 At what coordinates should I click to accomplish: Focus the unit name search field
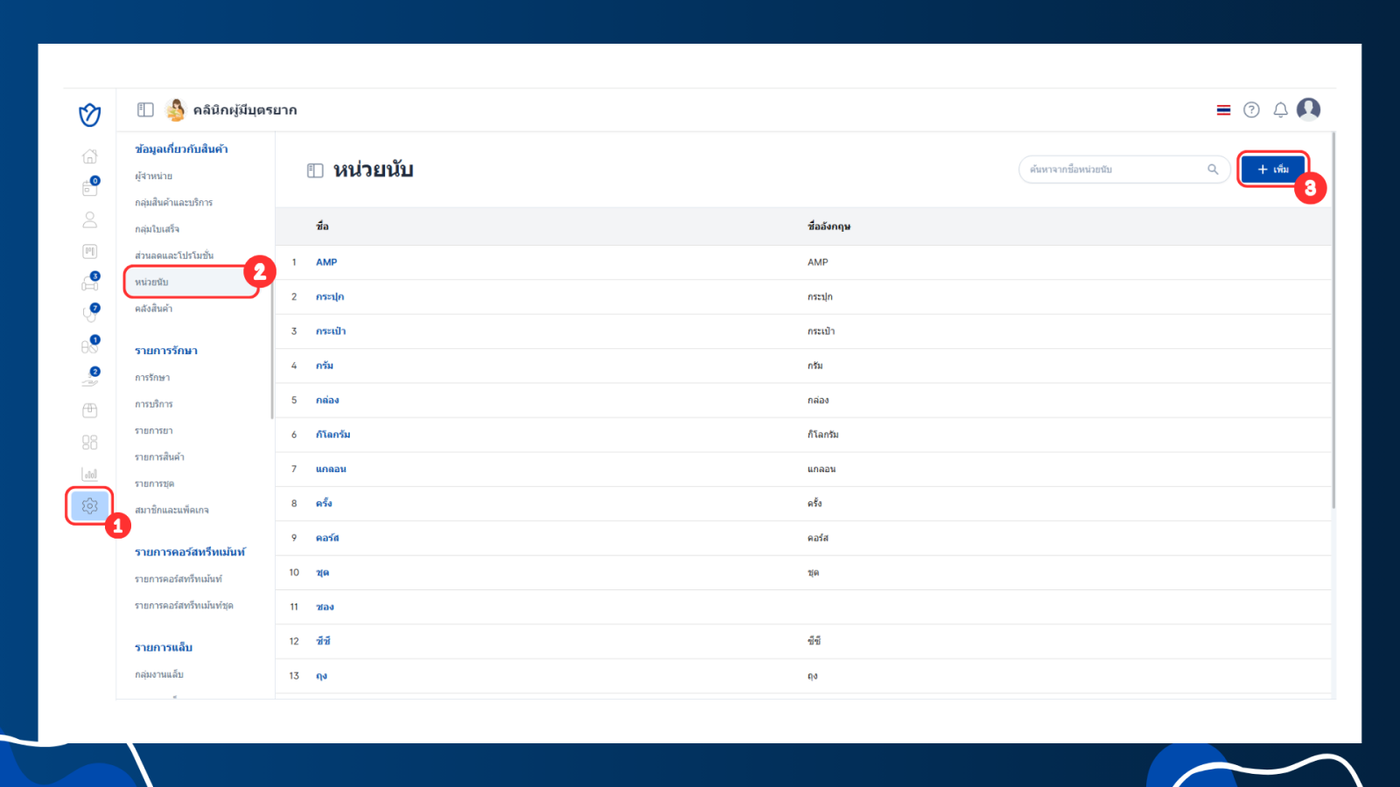pos(1124,170)
